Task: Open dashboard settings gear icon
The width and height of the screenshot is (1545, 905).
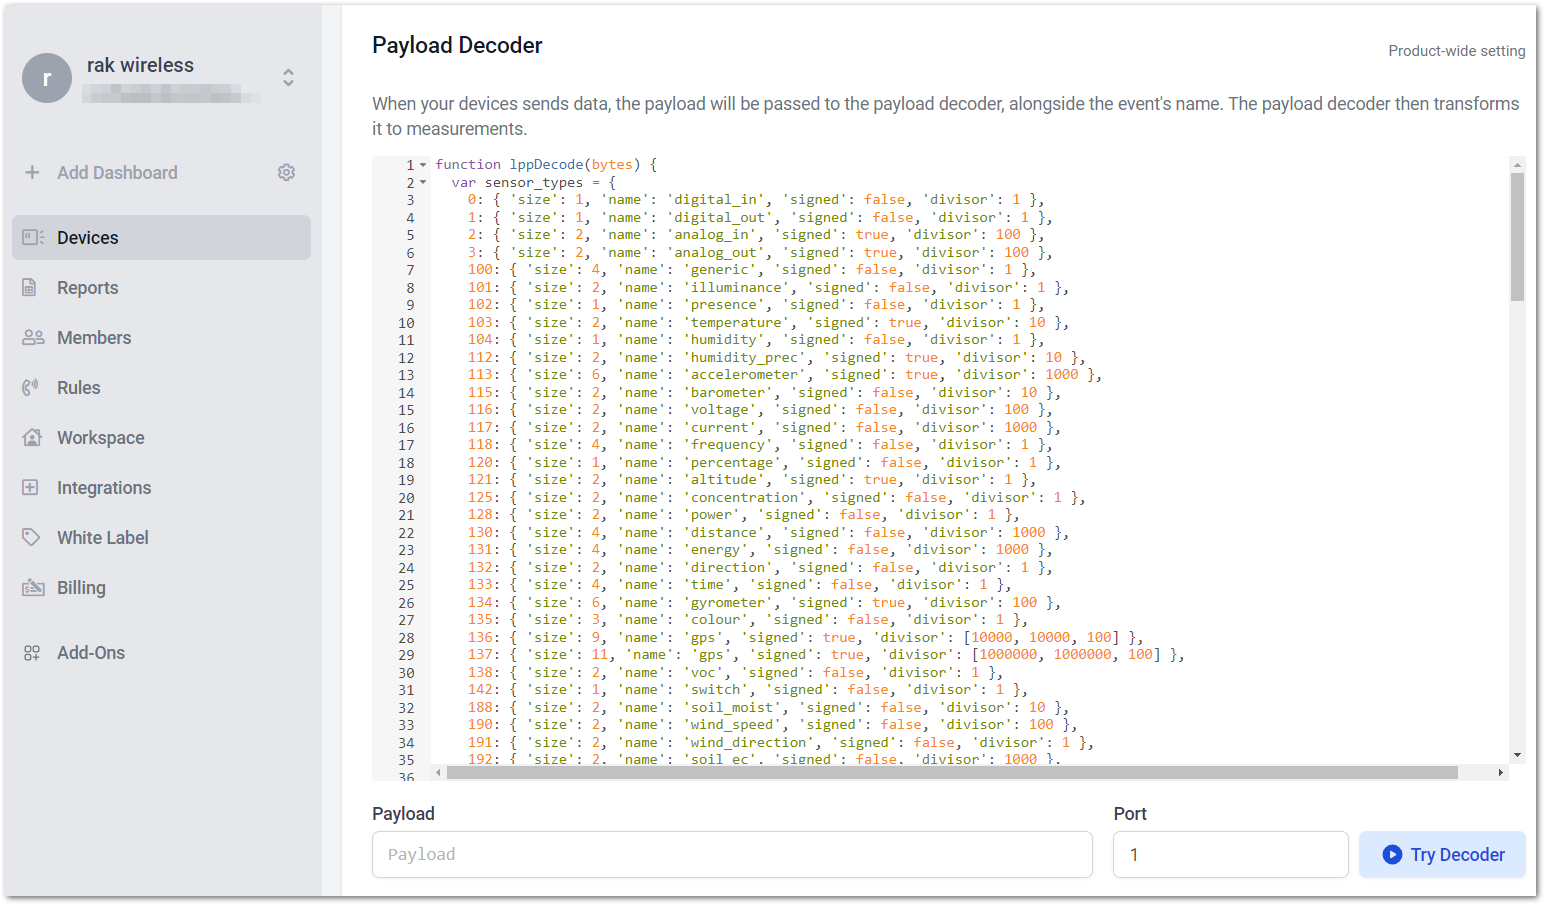Action: pyautogui.click(x=286, y=172)
